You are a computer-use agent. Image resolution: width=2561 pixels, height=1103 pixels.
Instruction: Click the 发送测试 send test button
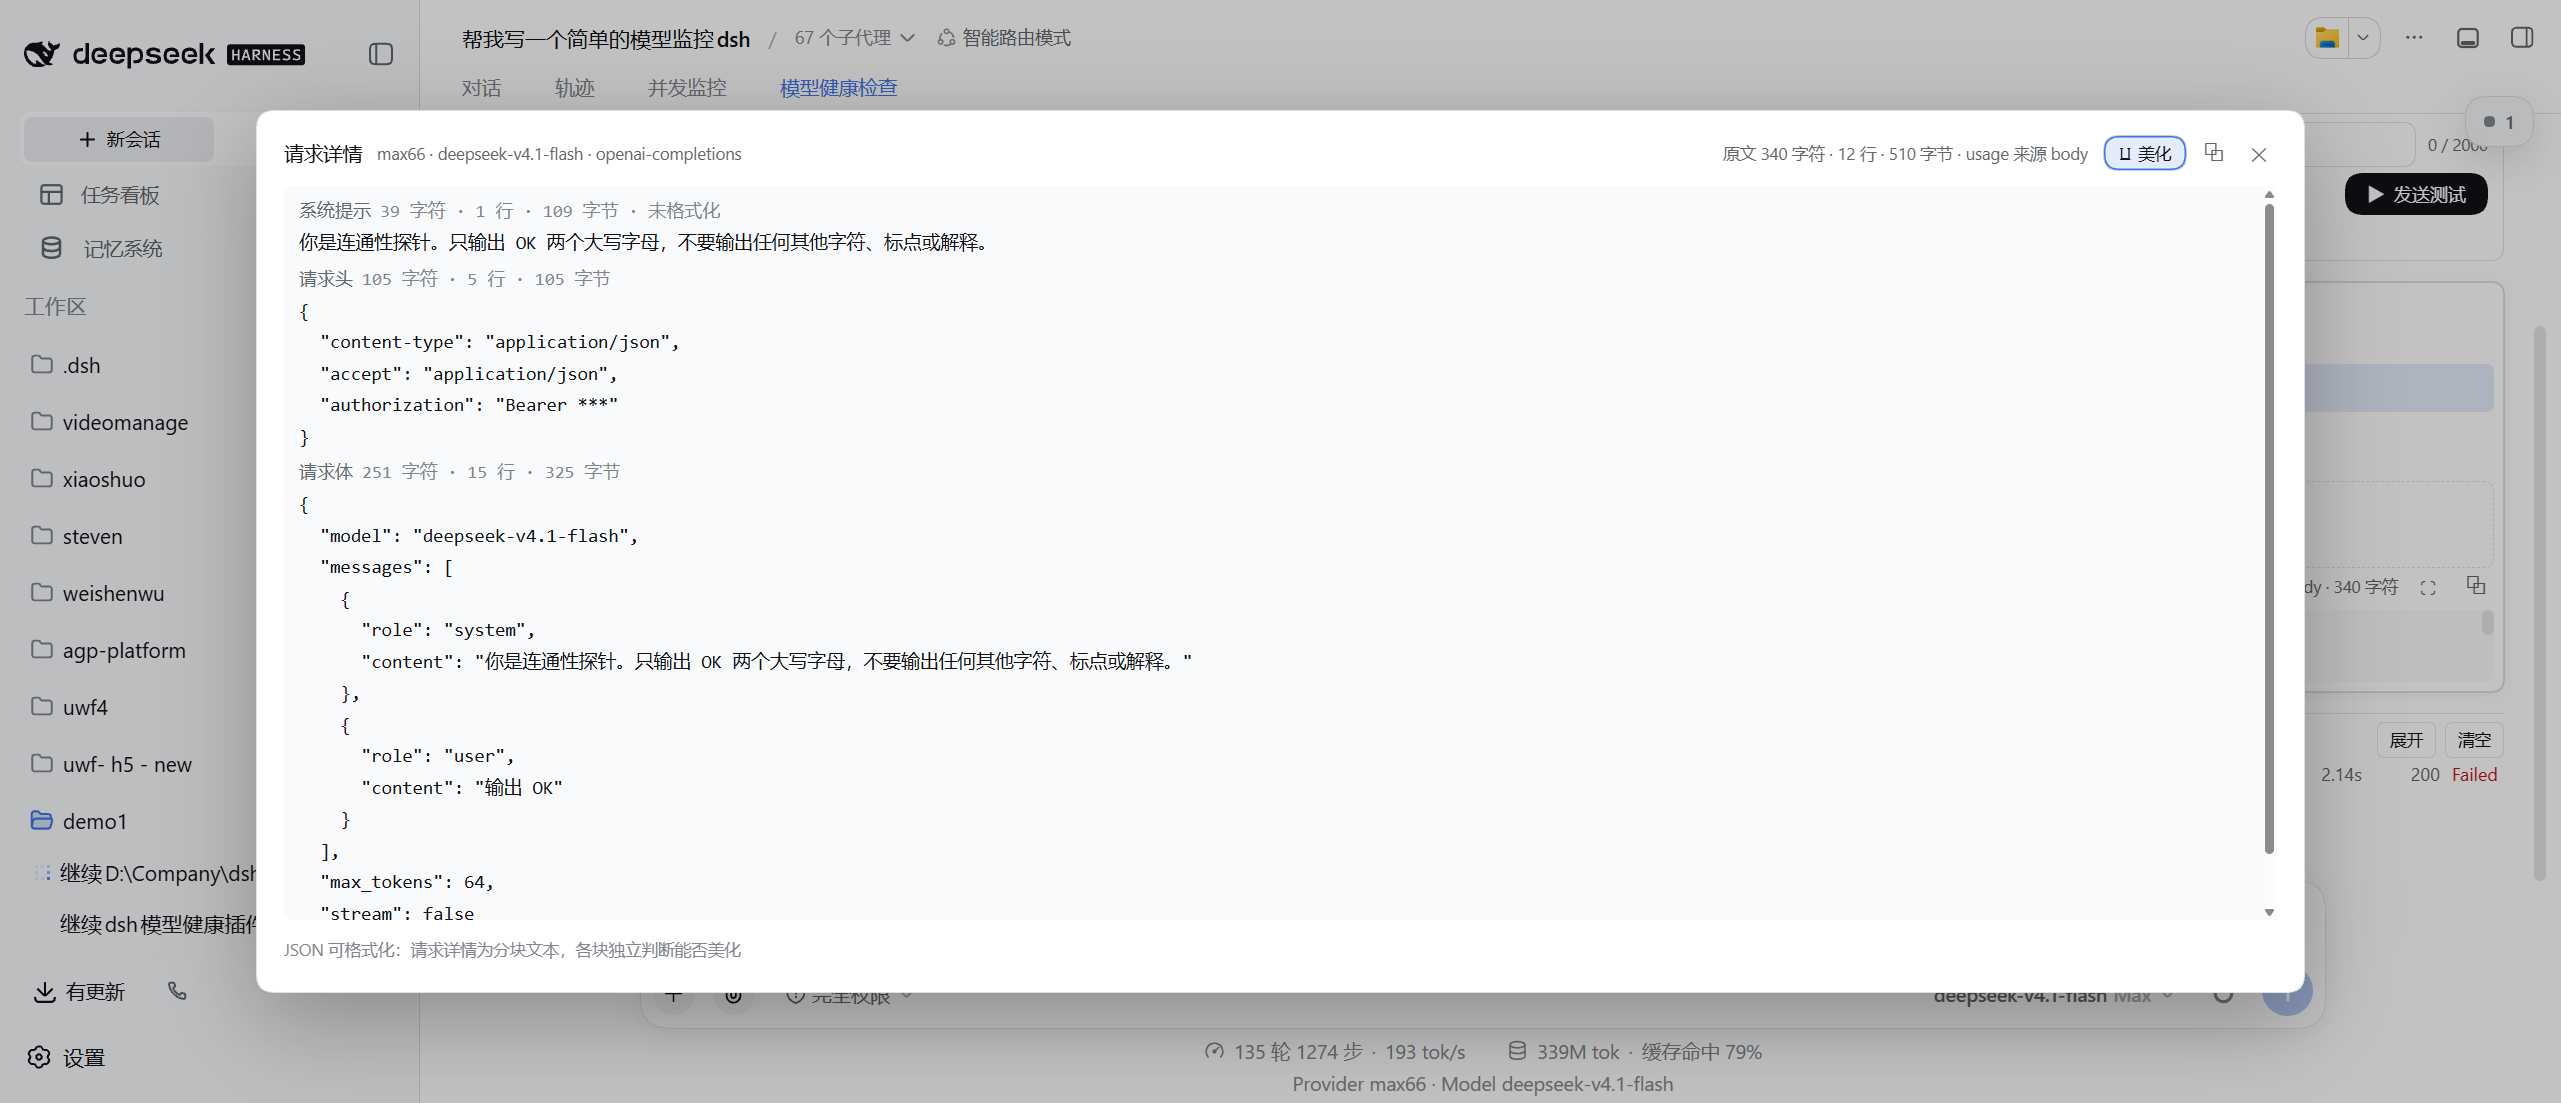coord(2416,194)
